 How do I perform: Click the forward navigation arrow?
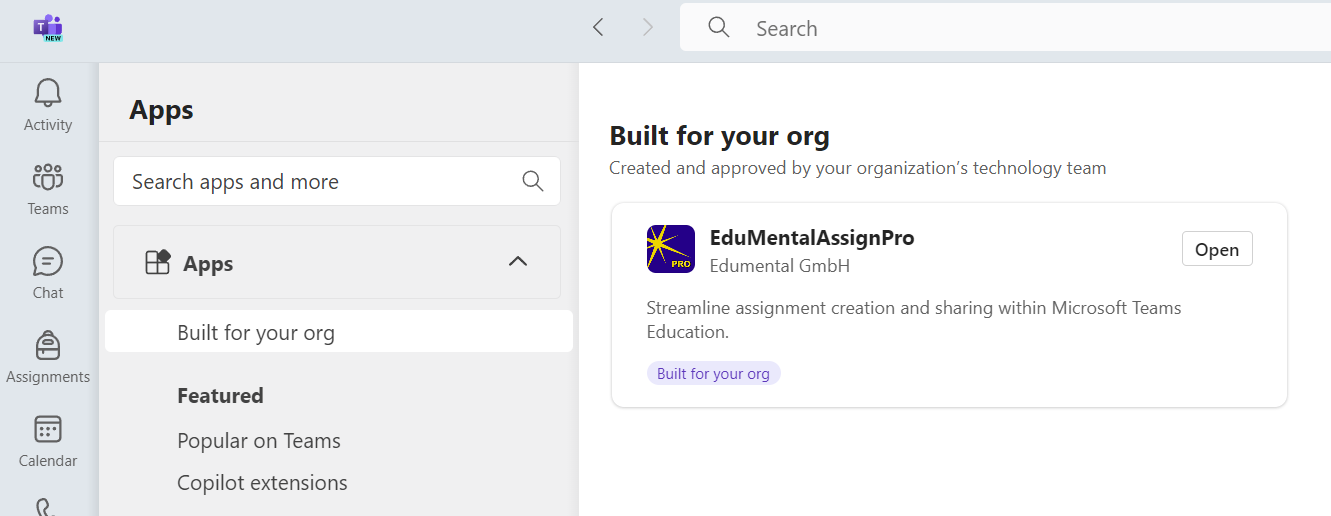(647, 28)
